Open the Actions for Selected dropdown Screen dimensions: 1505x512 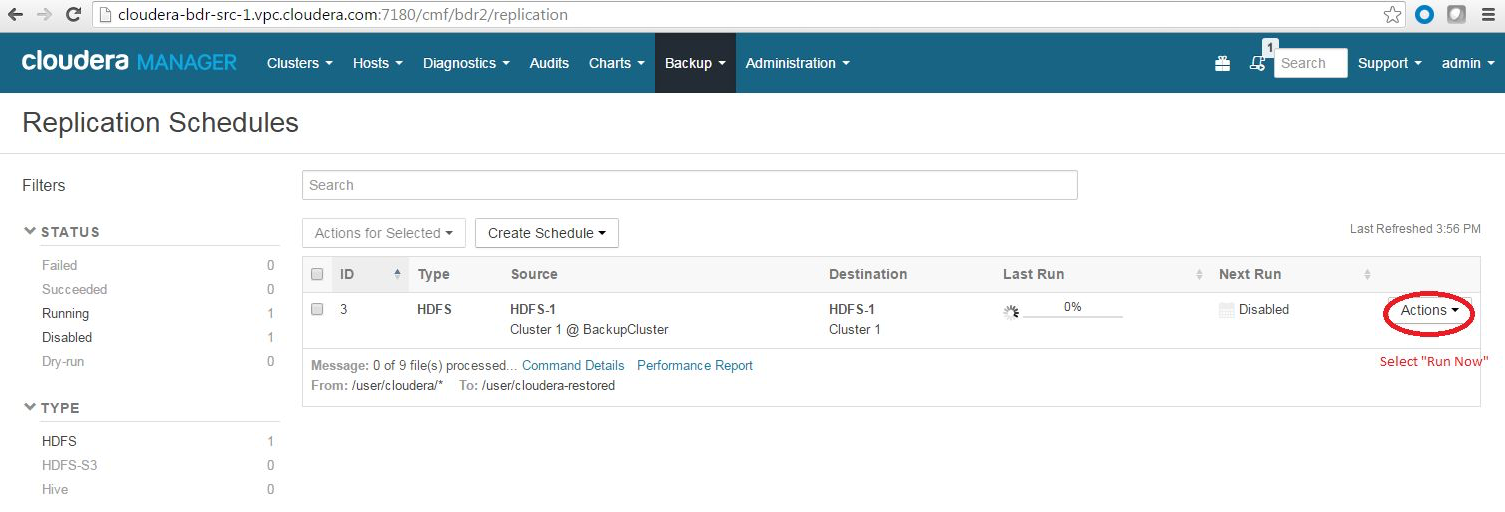(384, 233)
